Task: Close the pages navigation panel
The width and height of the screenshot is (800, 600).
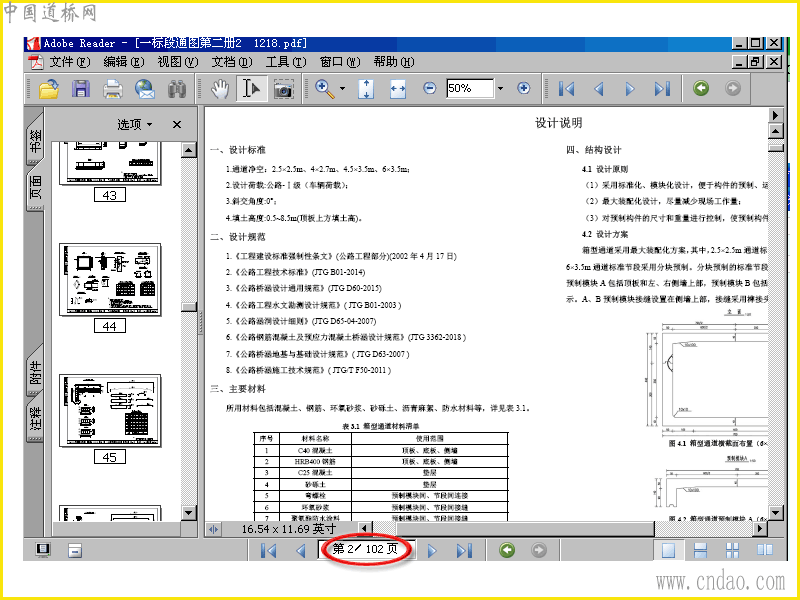Action: (x=177, y=124)
